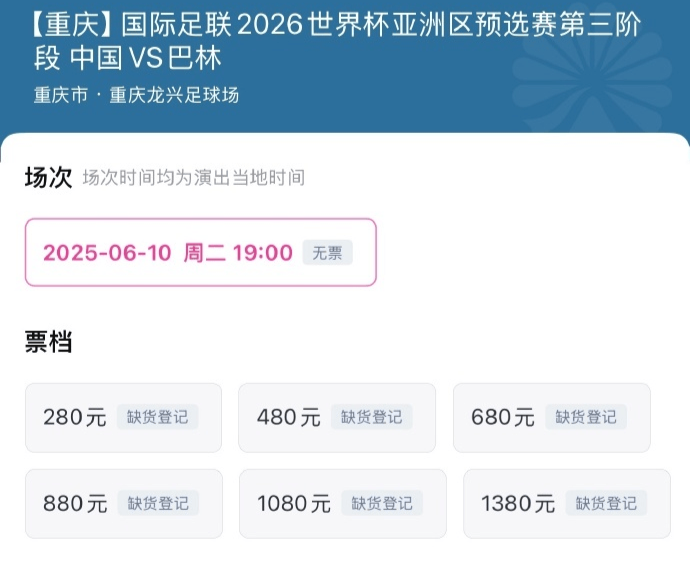Tap 缺货登记 for the 480元 ticket
Viewport: 690px width, 561px height.
click(x=371, y=417)
